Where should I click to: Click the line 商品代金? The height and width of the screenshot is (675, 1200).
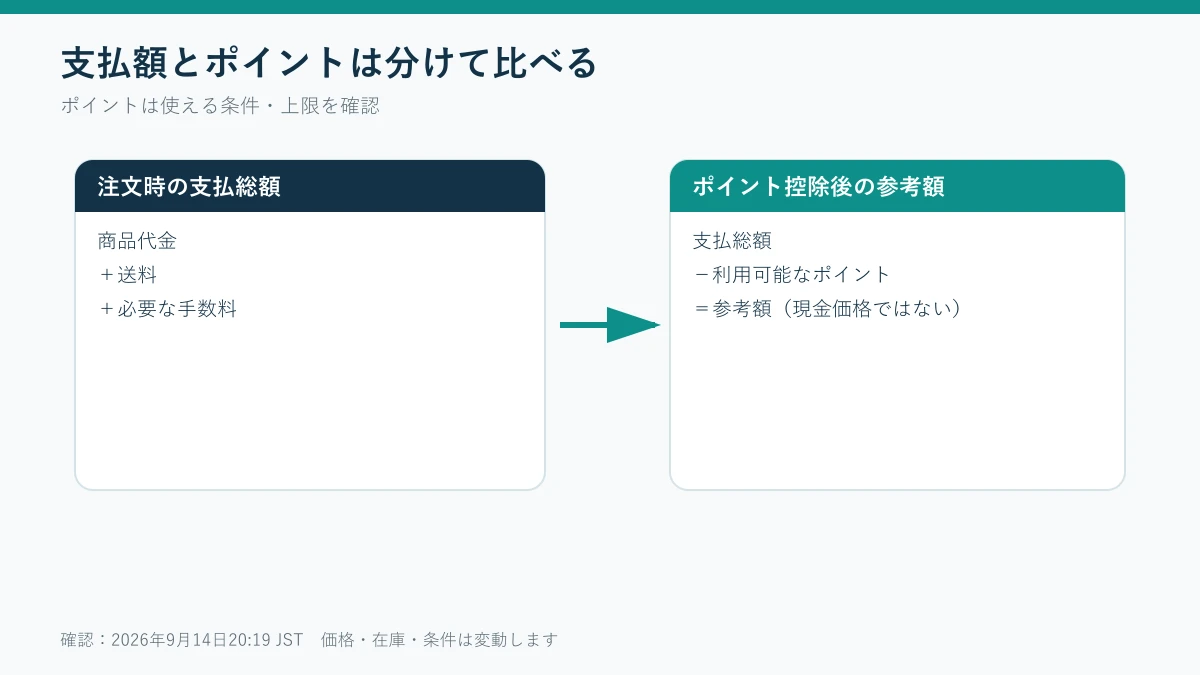pyautogui.click(x=137, y=241)
